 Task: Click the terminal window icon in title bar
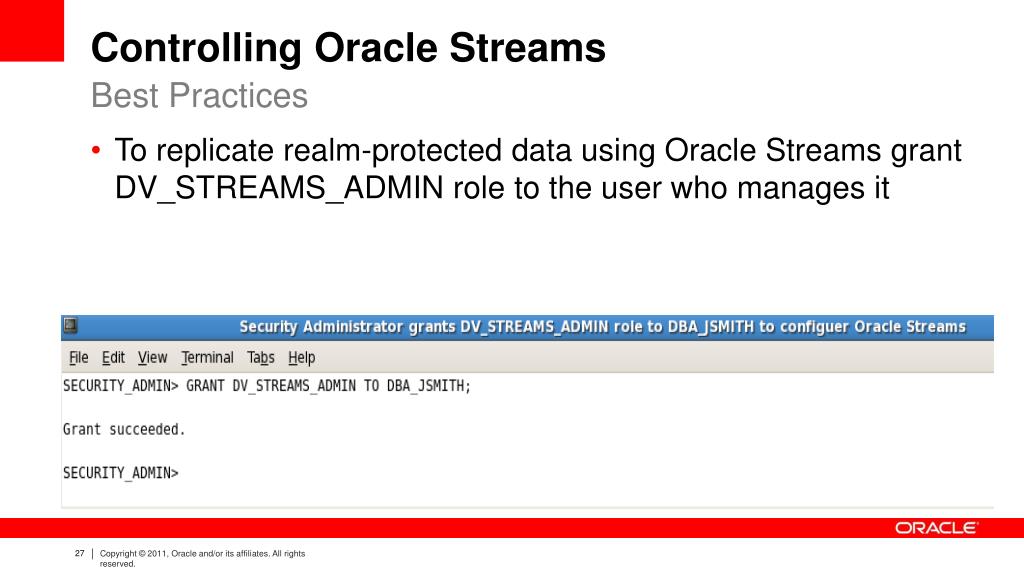(x=71, y=325)
